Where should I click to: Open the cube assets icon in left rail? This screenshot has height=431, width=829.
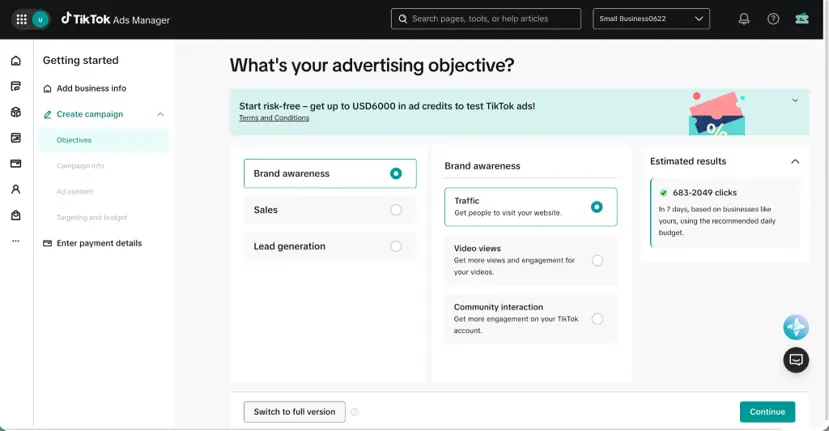(16, 112)
